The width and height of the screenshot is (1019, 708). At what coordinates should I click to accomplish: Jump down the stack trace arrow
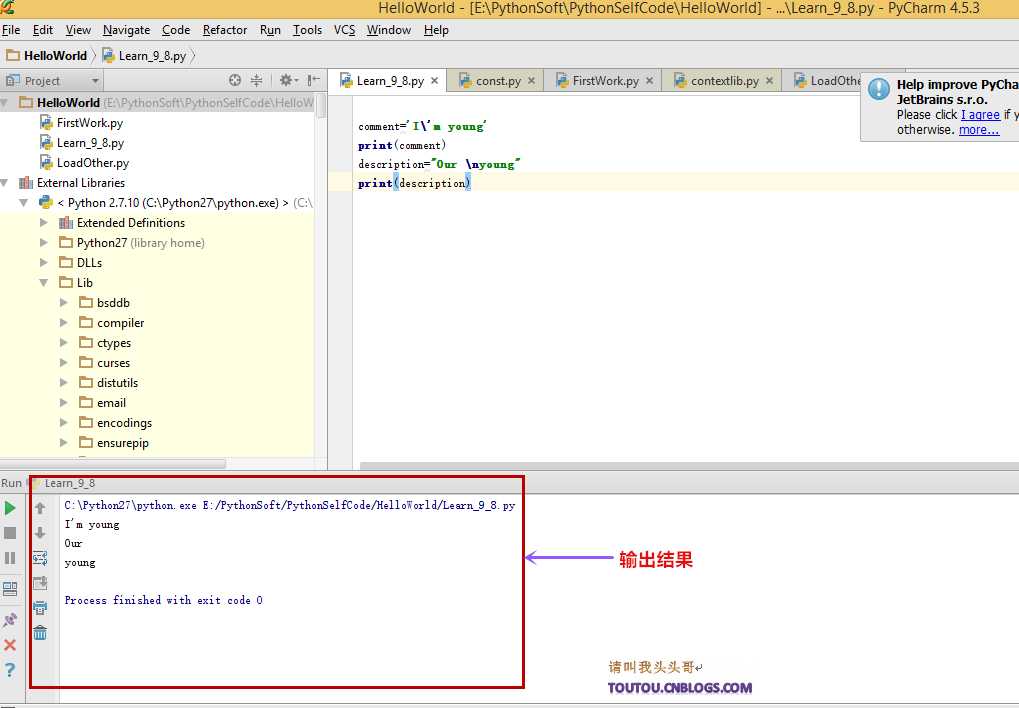point(40,533)
